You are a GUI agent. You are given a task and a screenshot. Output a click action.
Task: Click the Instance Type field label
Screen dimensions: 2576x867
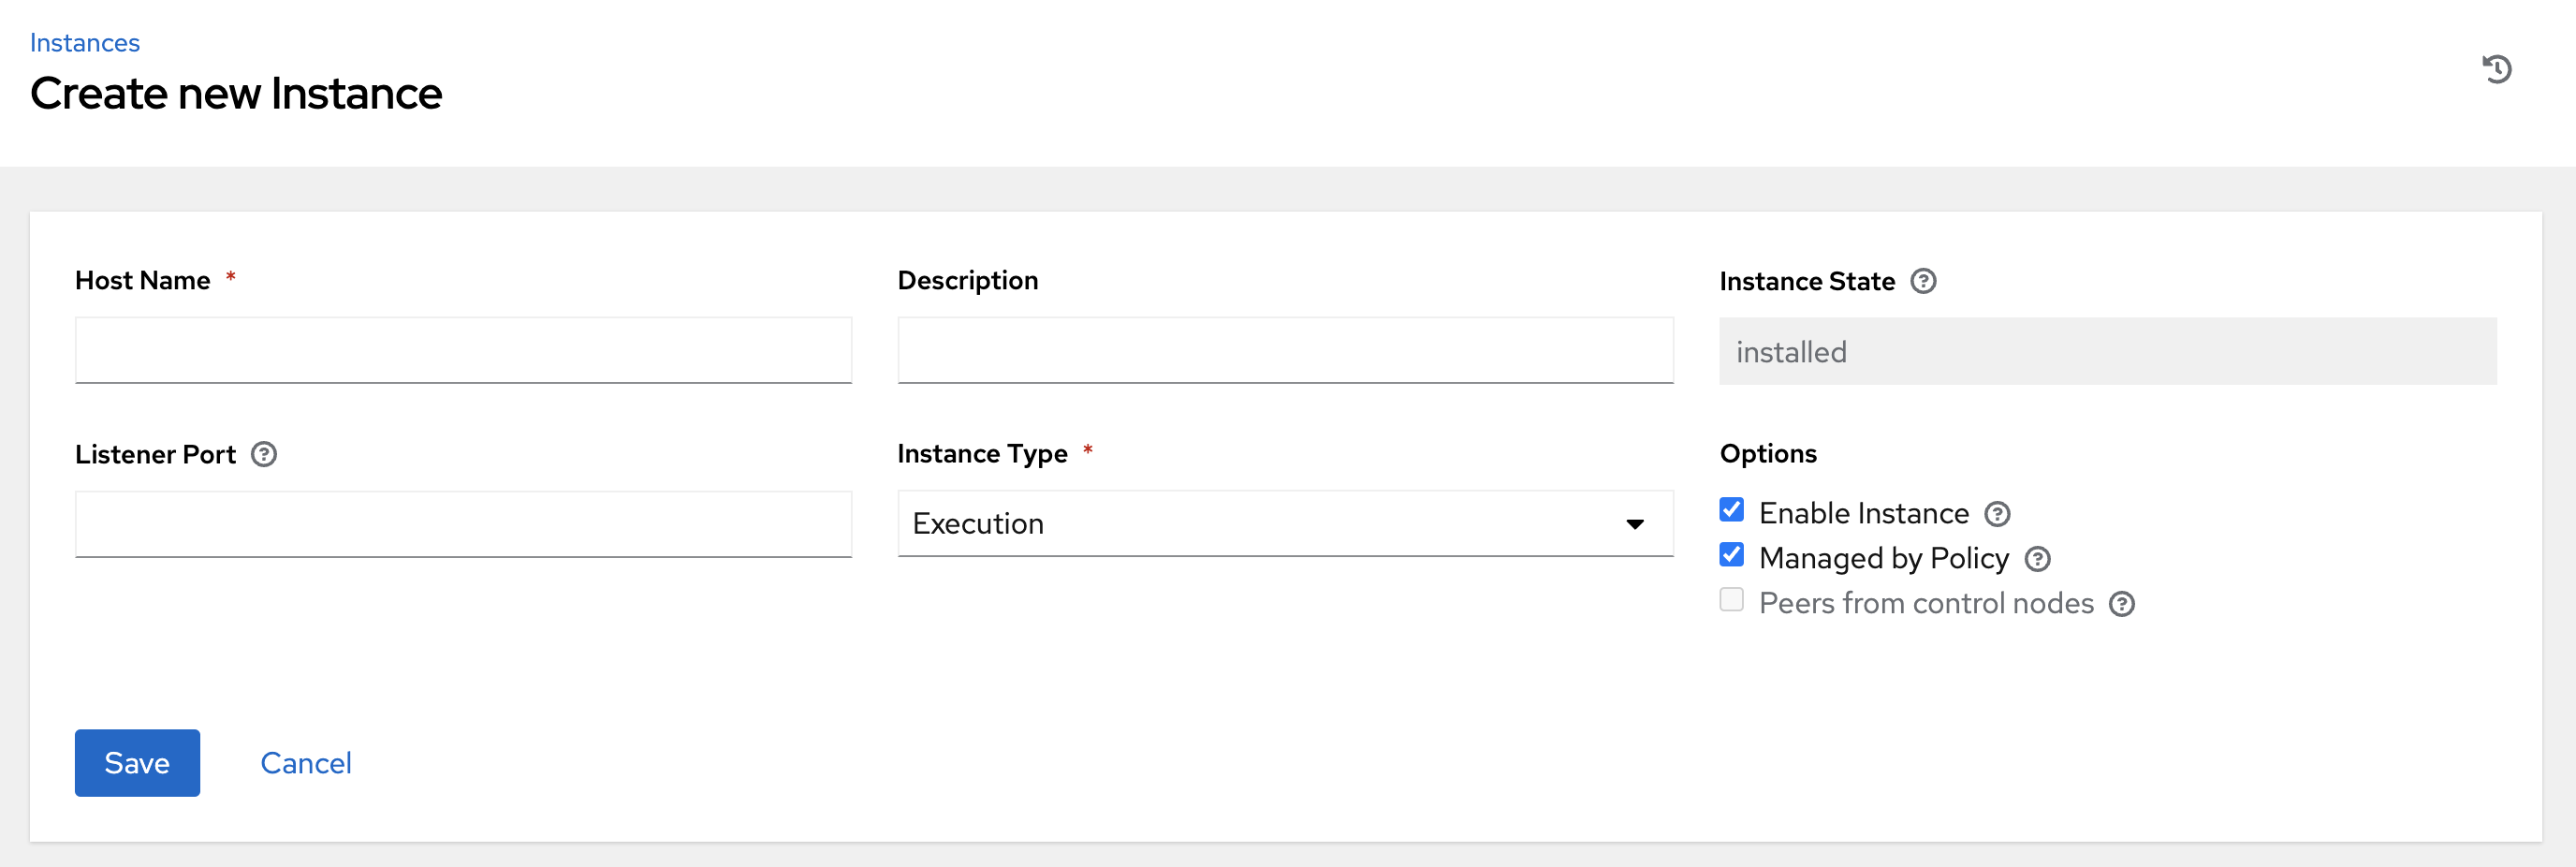tap(982, 454)
